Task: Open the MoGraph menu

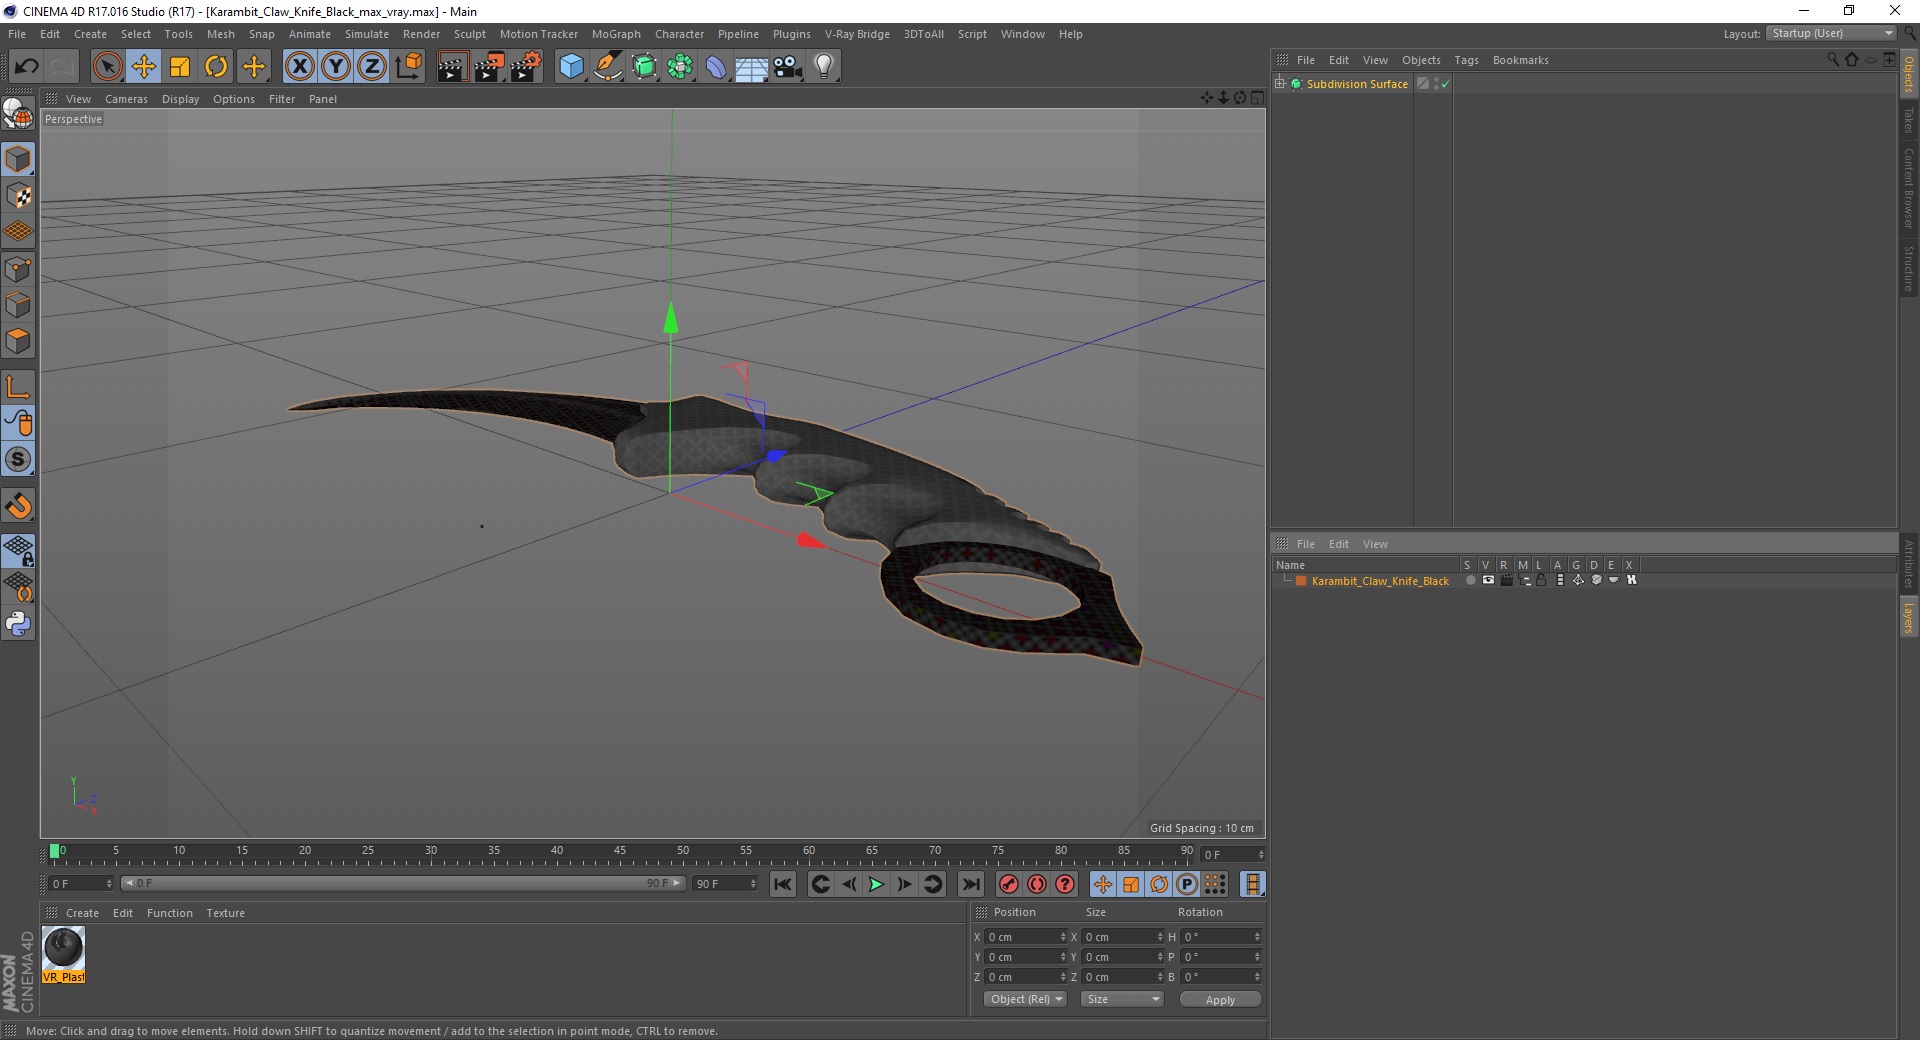Action: point(616,34)
